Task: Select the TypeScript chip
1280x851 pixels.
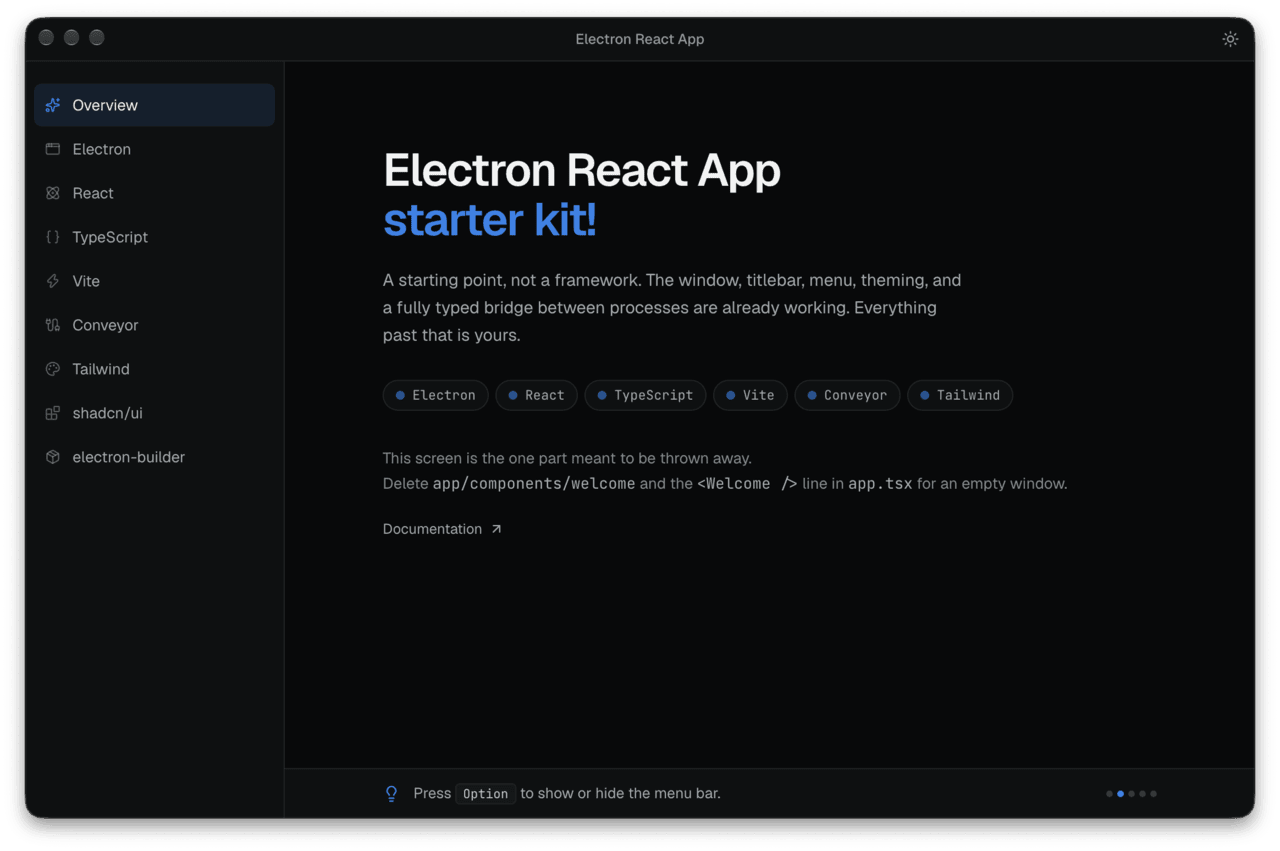Action: point(646,395)
